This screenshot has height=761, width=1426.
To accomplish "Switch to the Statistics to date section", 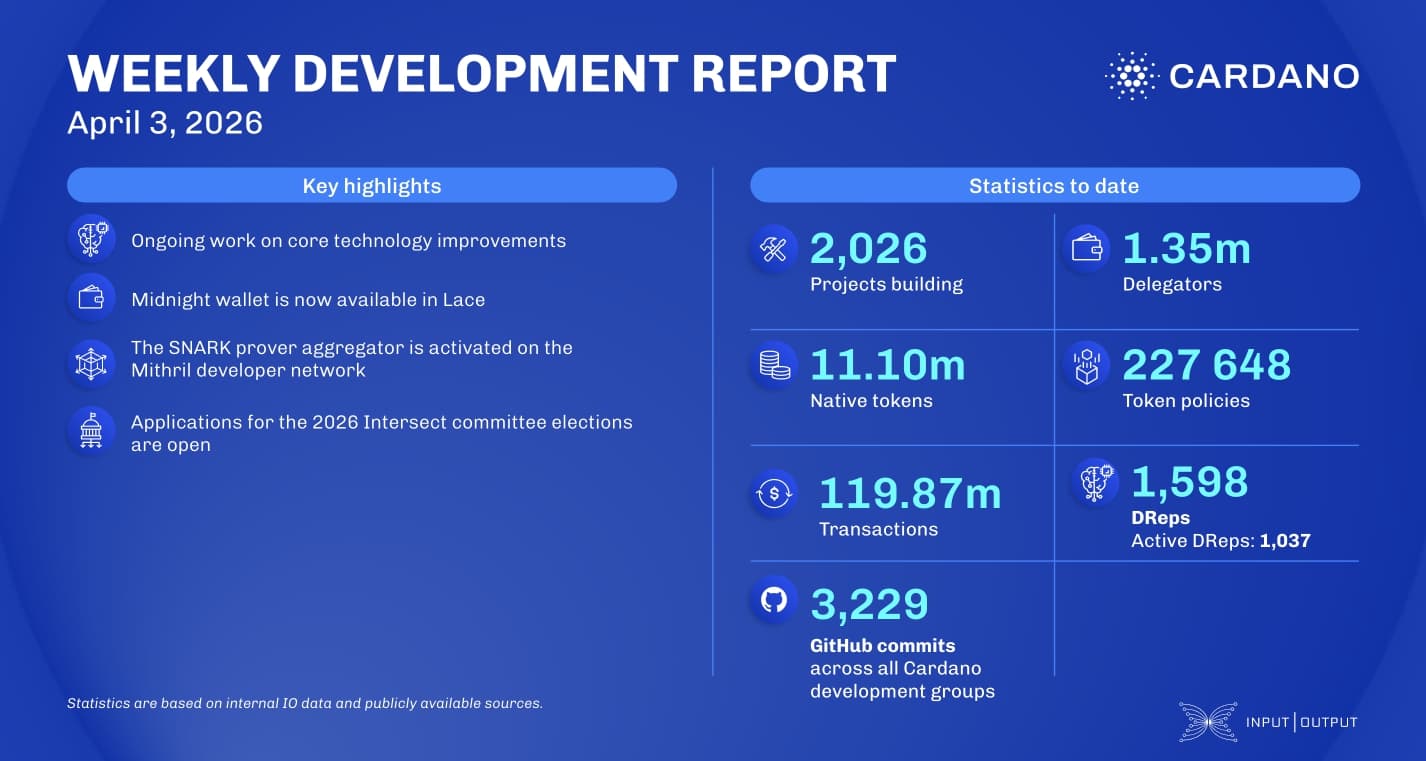I will coord(1054,185).
